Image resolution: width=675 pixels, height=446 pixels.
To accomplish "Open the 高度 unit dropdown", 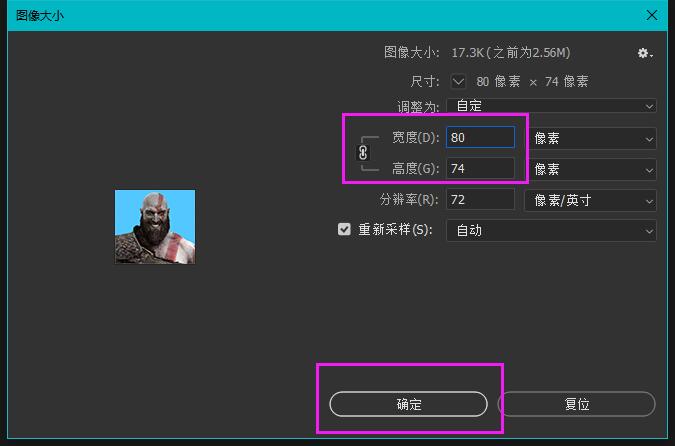I will [x=592, y=170].
